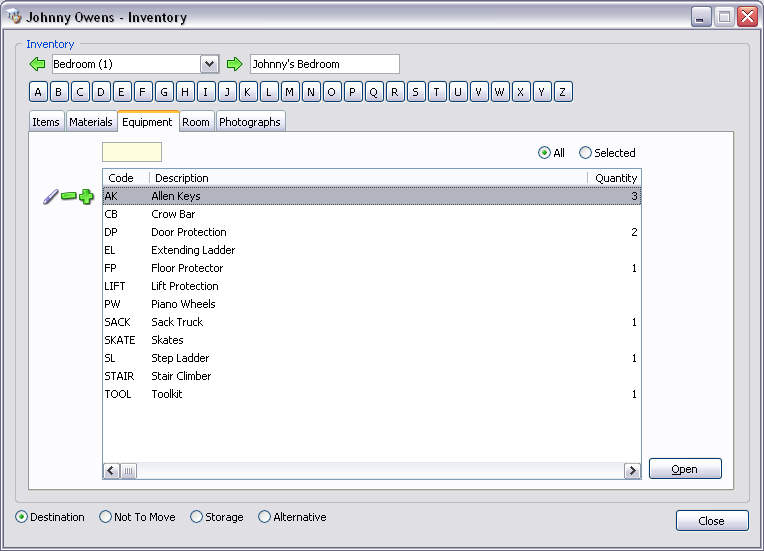The image size is (764, 551).
Task: Select the All radio button
Action: coord(545,153)
